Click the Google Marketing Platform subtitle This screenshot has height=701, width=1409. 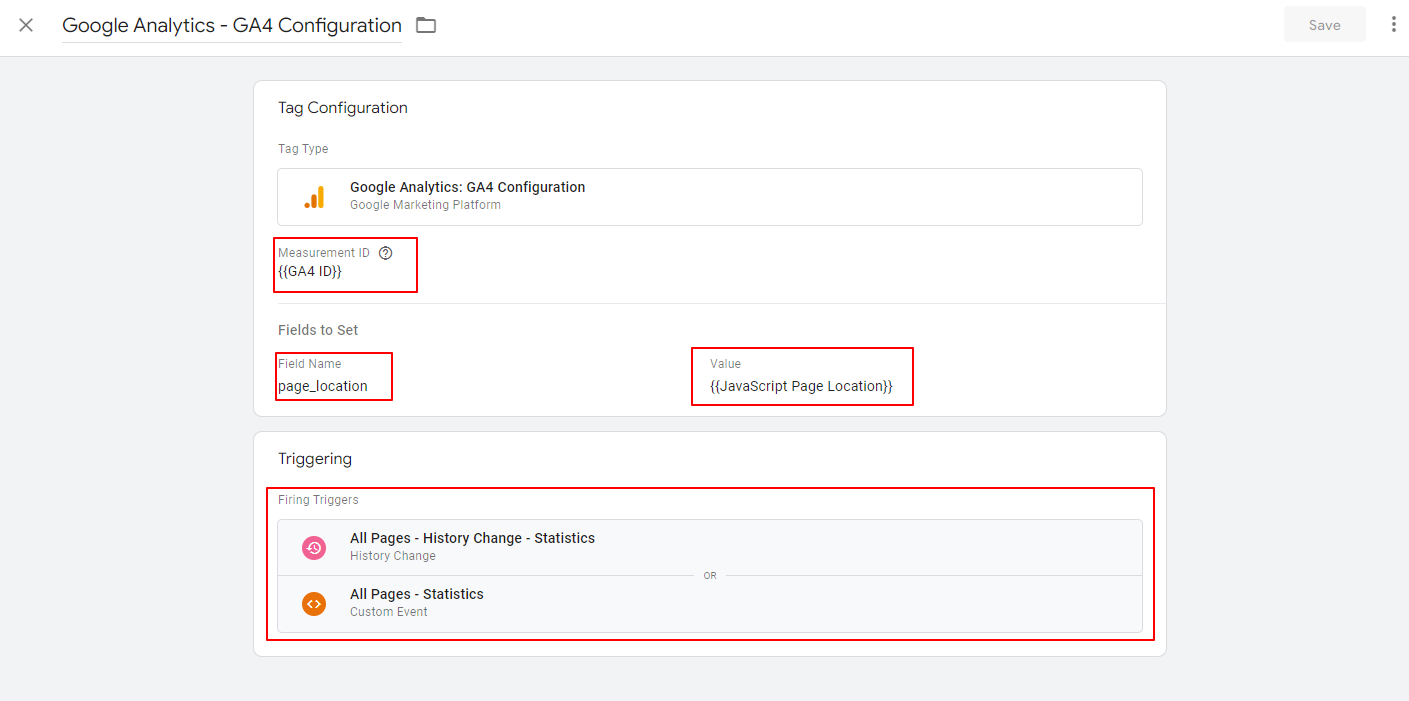point(425,205)
